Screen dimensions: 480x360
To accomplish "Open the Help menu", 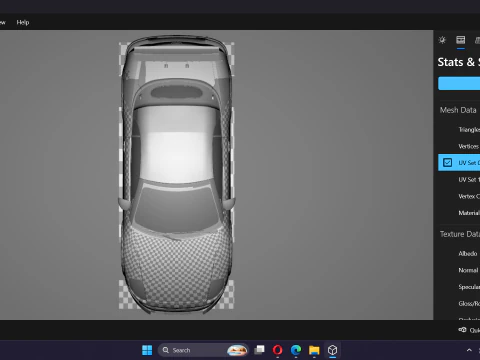I will tap(23, 22).
